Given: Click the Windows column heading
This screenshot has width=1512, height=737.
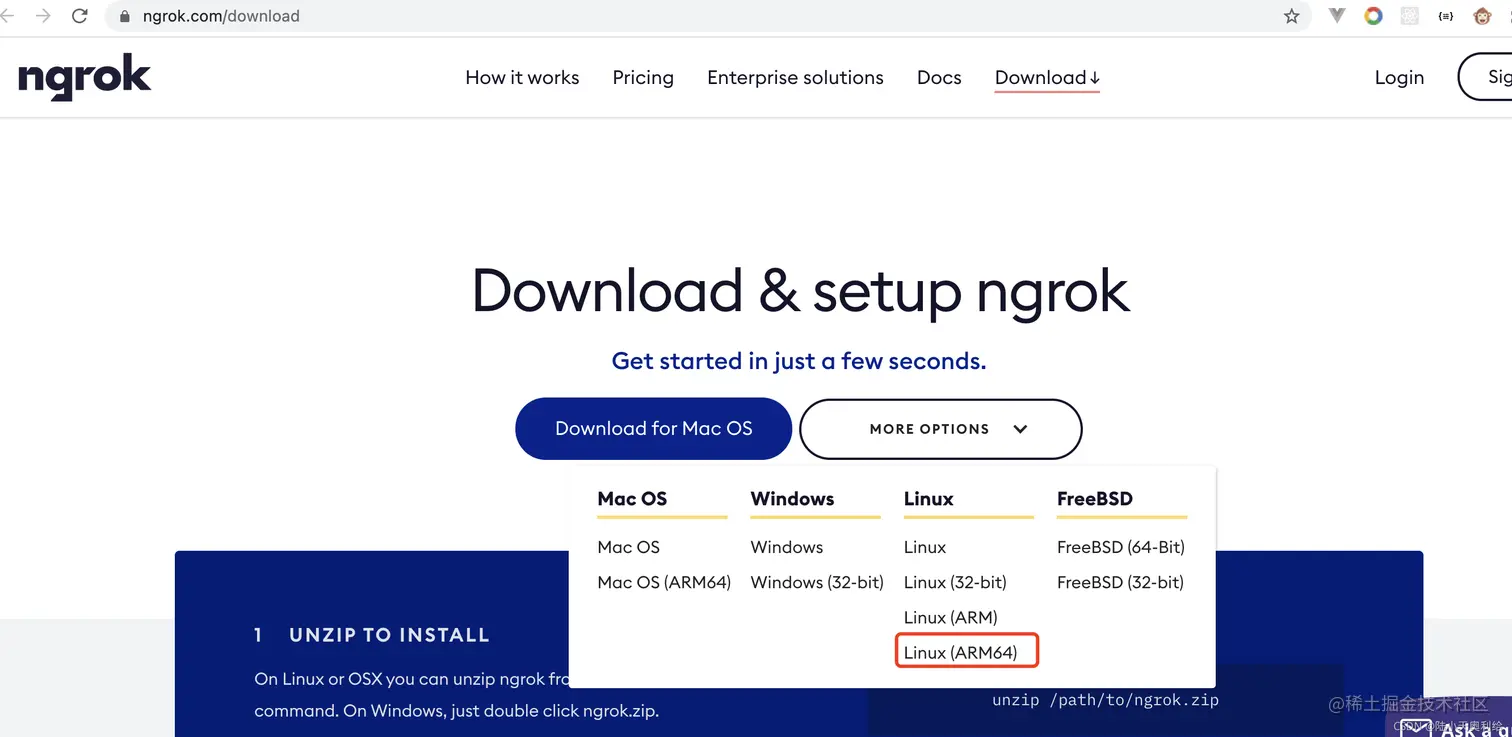Looking at the screenshot, I should point(792,499).
